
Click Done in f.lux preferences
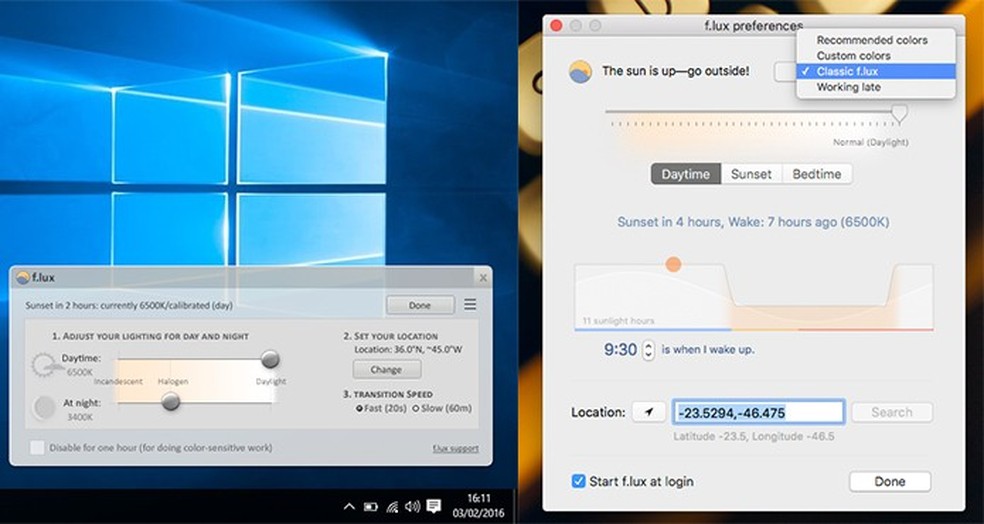[890, 481]
